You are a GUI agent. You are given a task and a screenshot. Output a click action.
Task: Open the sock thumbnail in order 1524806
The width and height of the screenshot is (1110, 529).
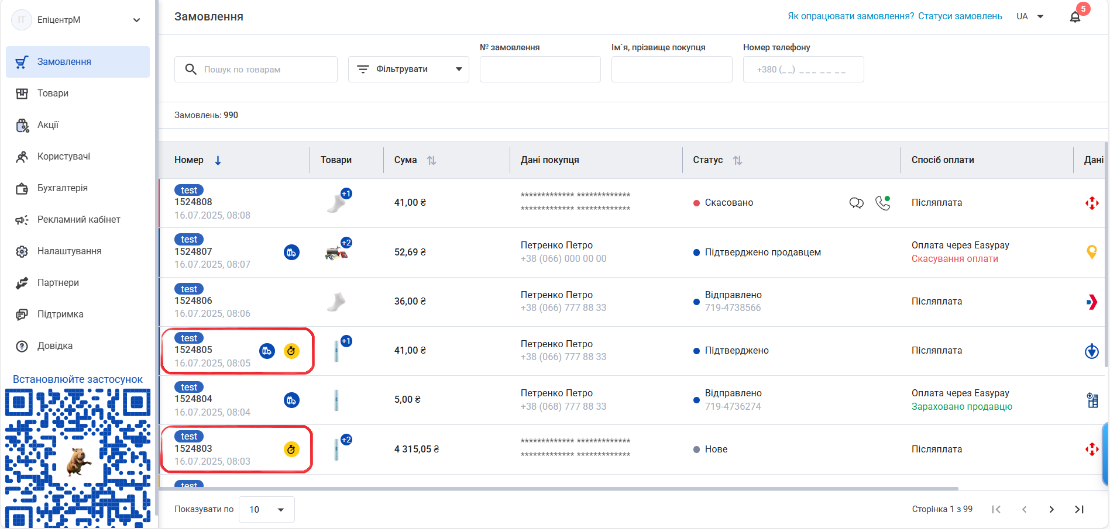tap(336, 302)
